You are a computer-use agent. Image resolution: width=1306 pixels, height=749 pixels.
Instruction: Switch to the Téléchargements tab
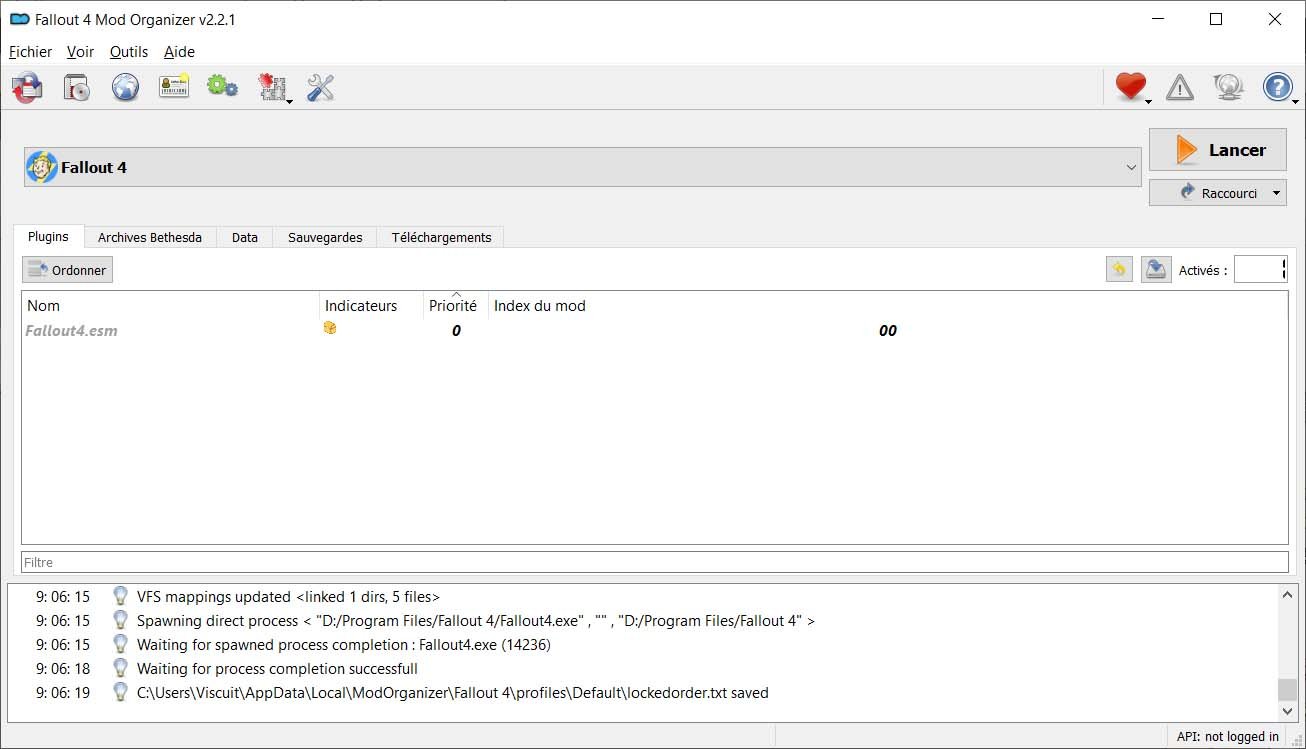coord(441,238)
